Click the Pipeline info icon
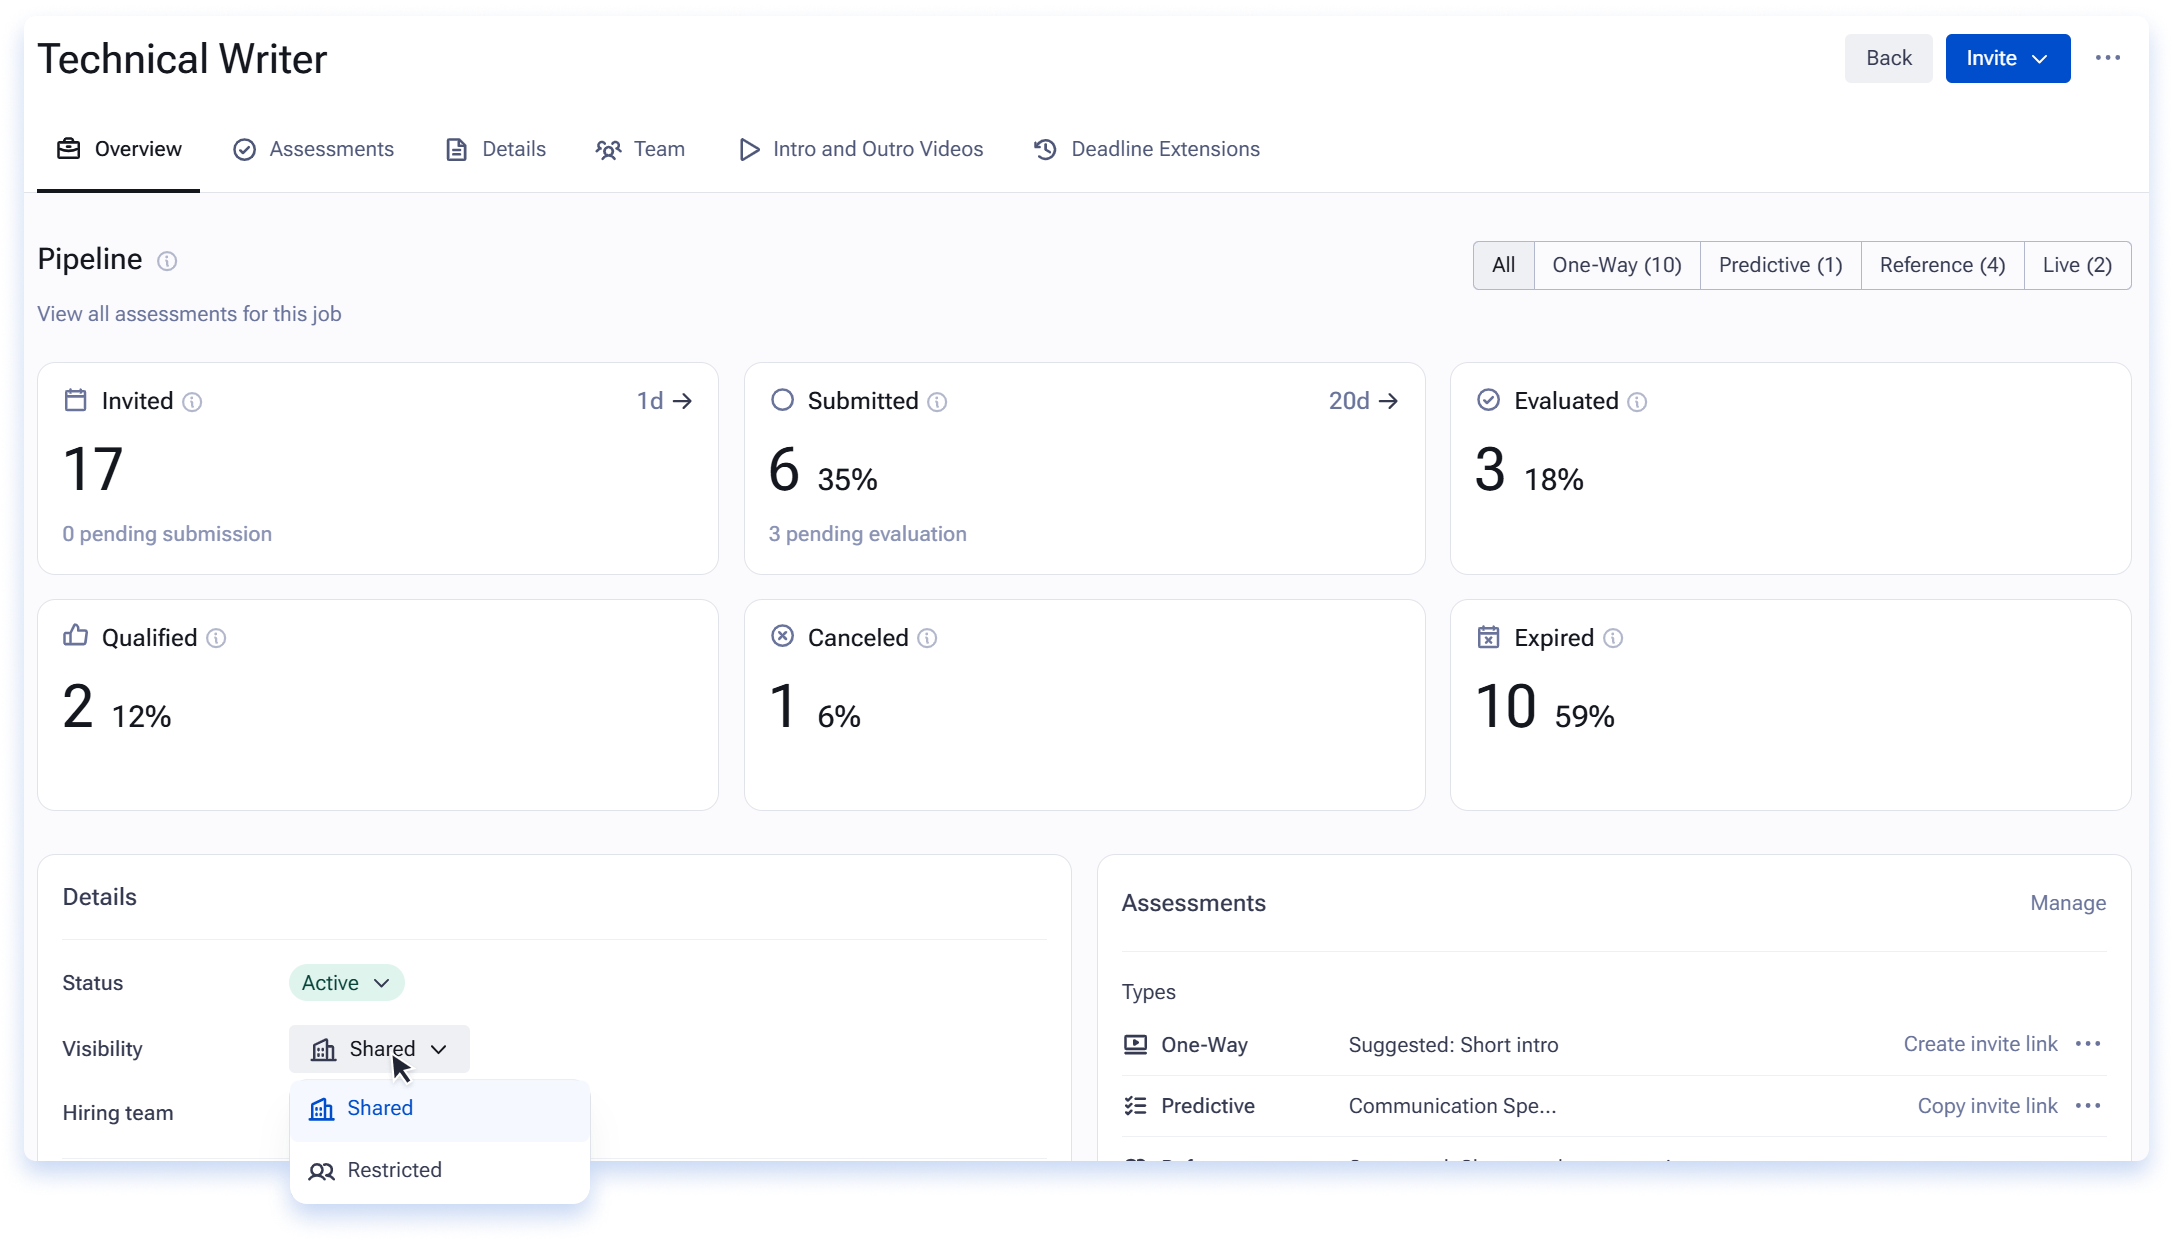 point(167,261)
